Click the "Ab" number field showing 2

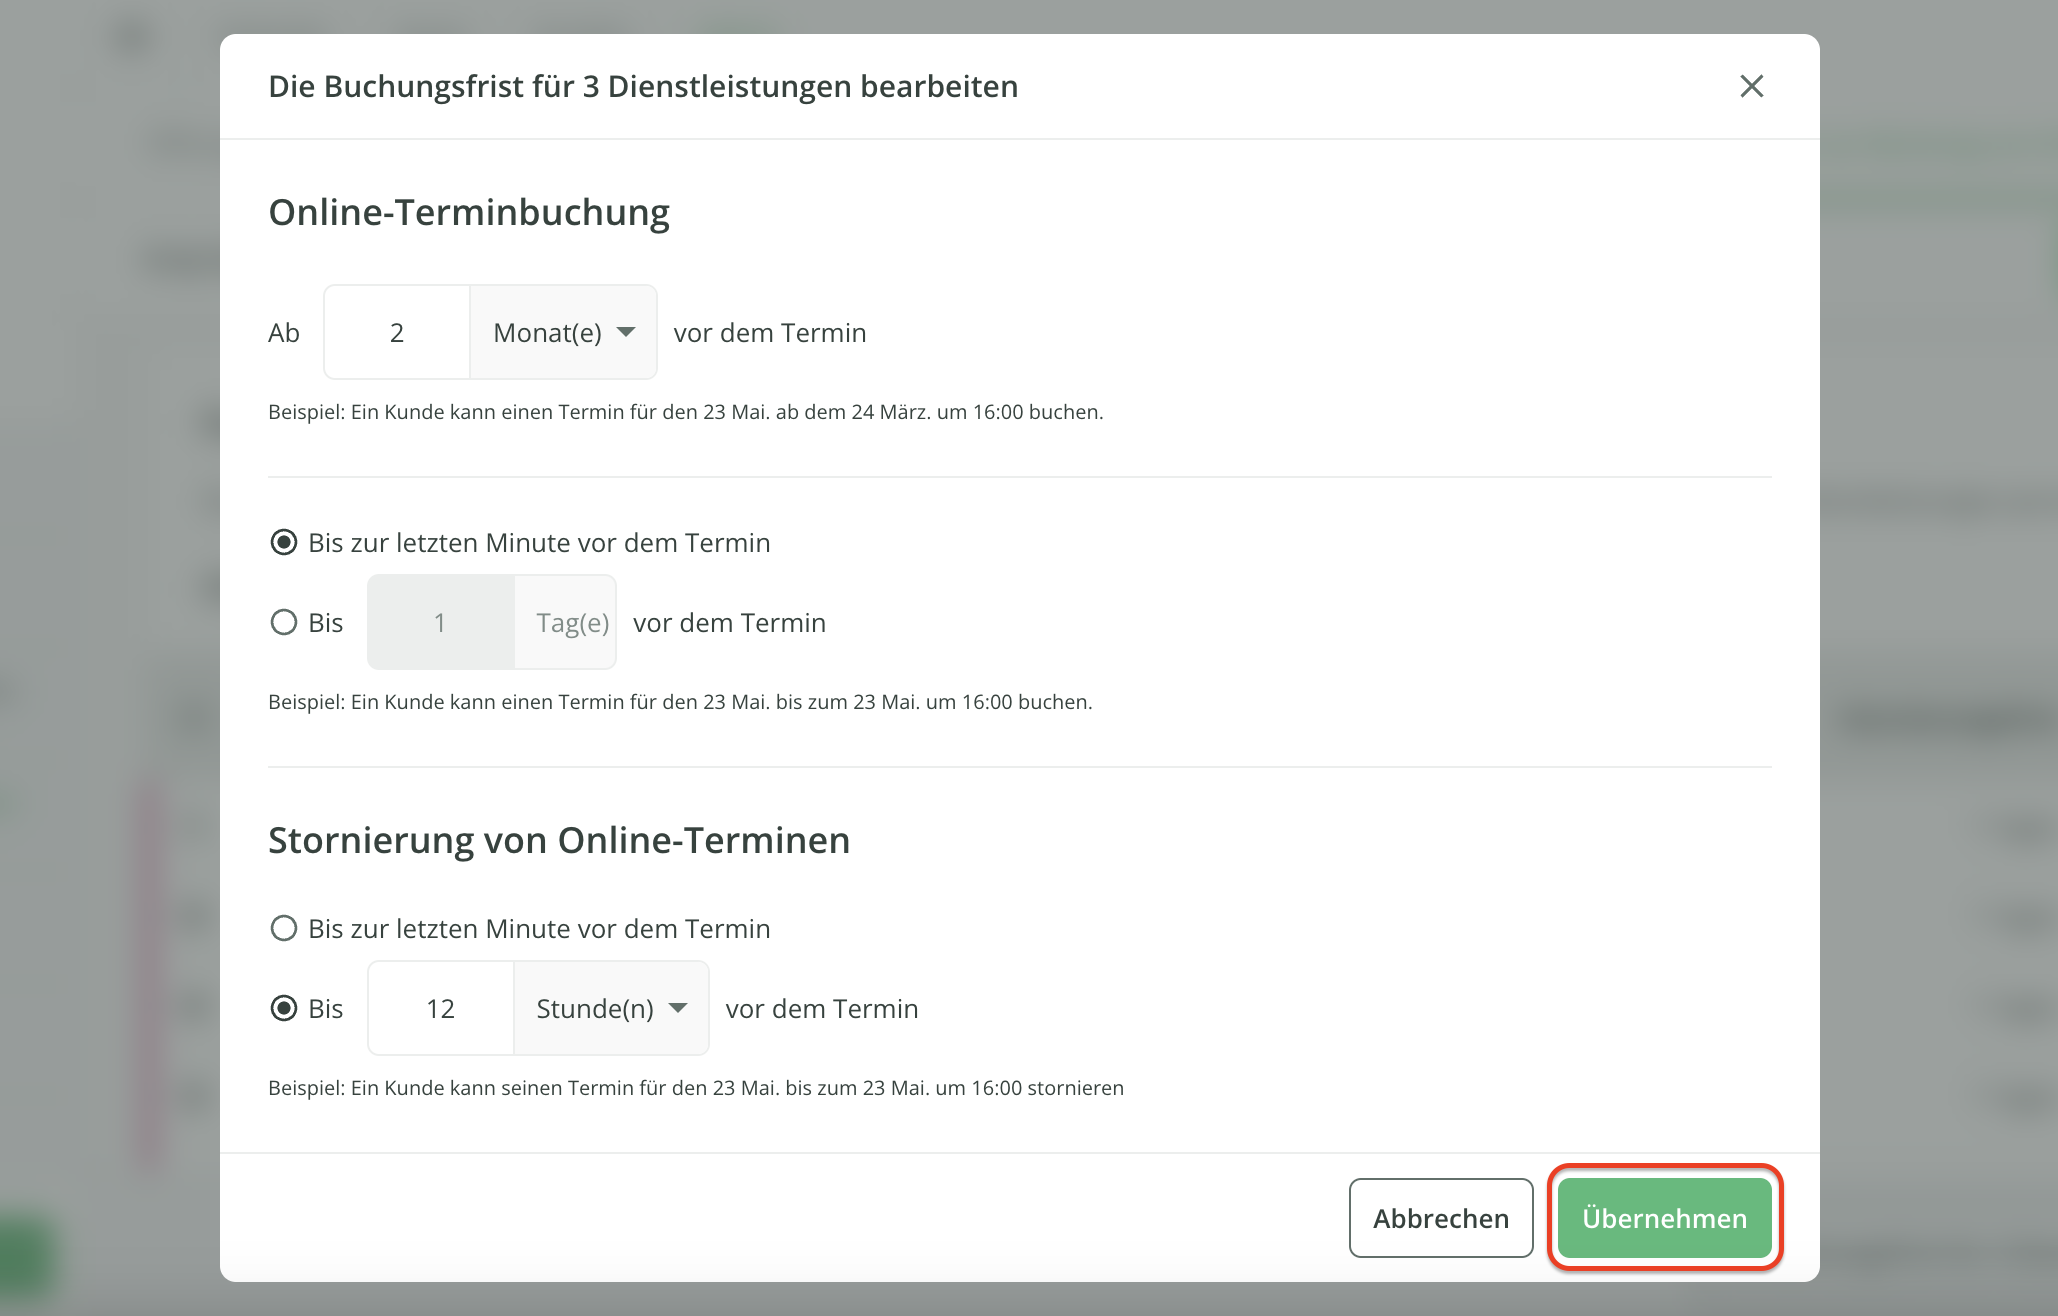tap(397, 332)
